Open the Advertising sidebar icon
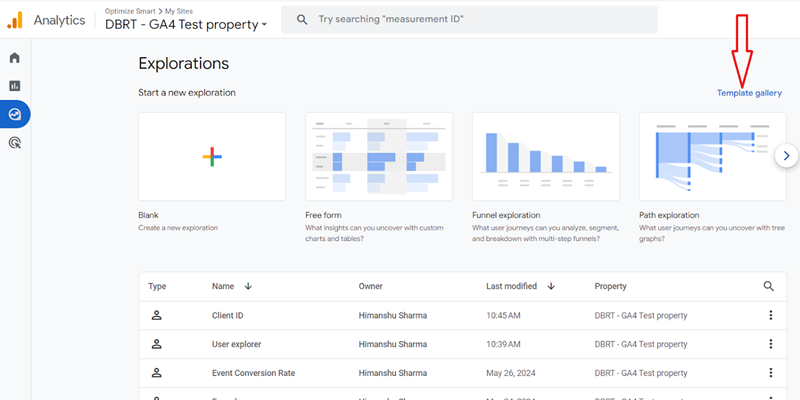The height and width of the screenshot is (400, 800). 15,143
